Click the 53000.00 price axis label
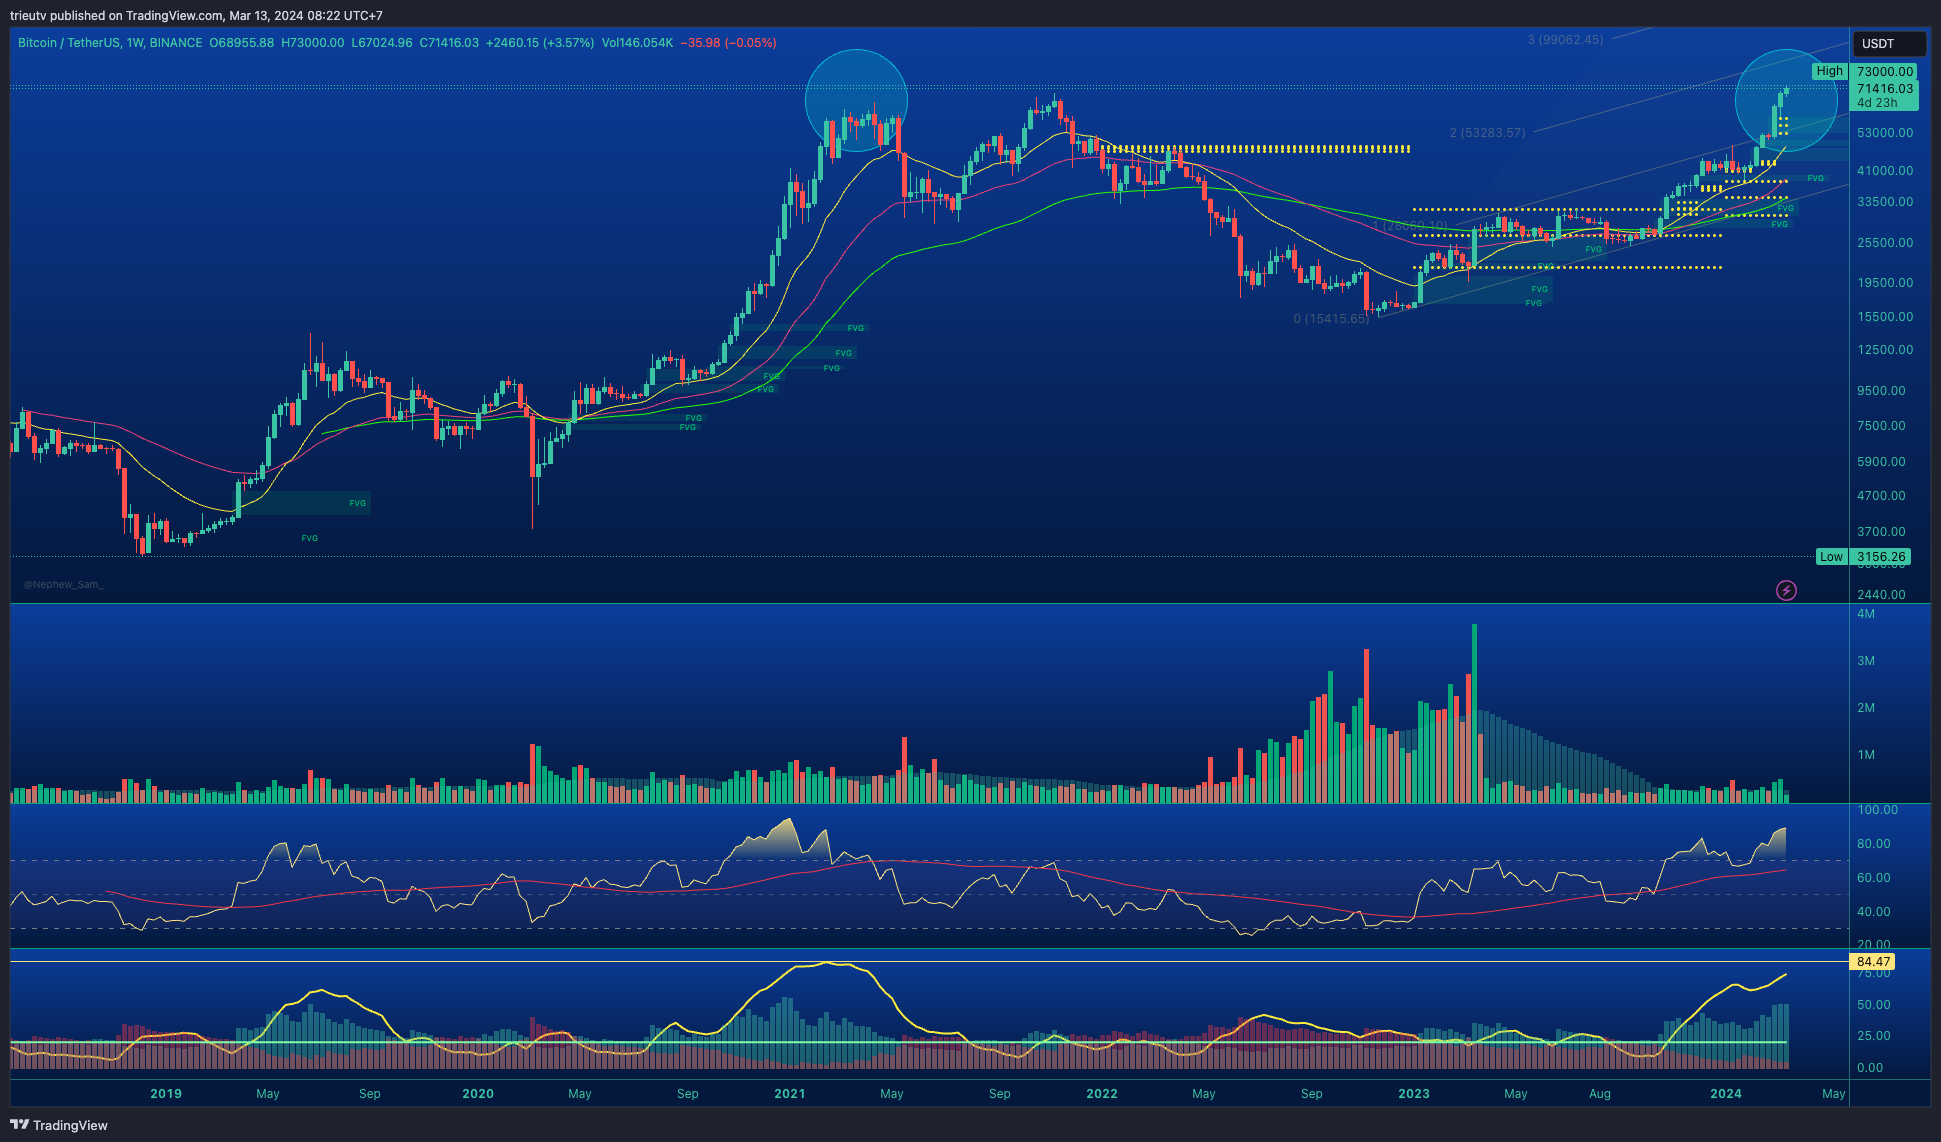This screenshot has height=1142, width=1941. pyautogui.click(x=1885, y=133)
